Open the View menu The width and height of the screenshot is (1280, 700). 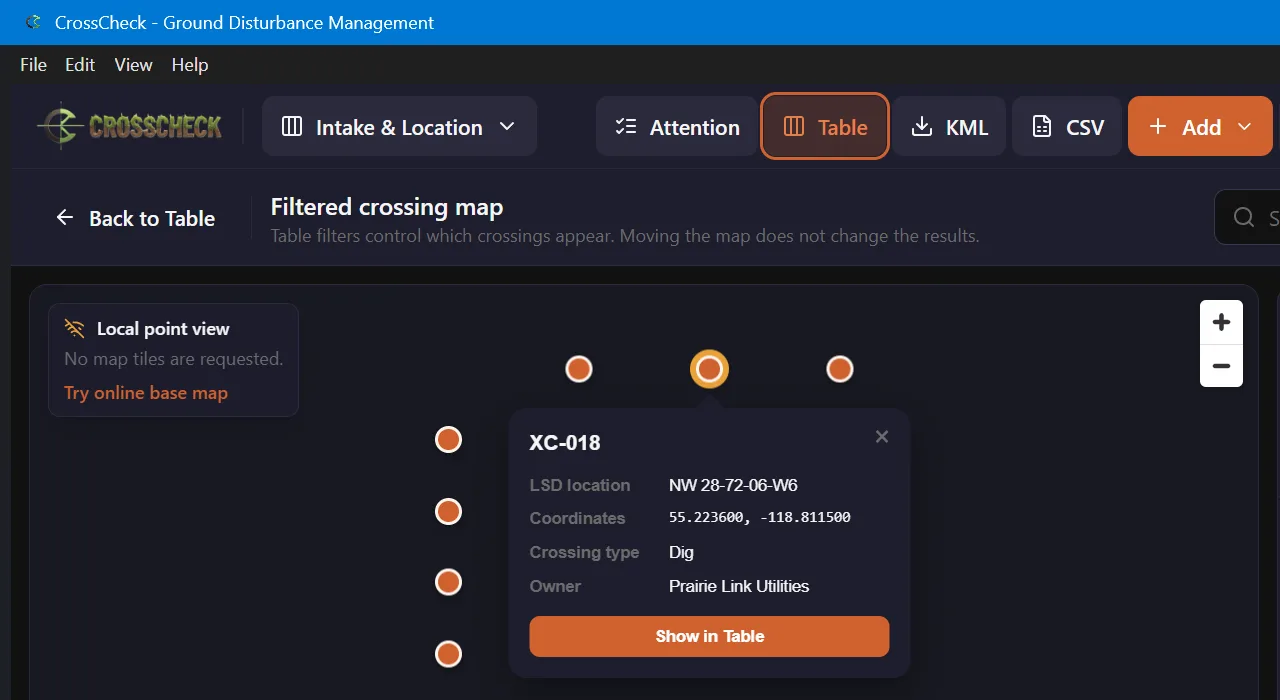pyautogui.click(x=133, y=64)
